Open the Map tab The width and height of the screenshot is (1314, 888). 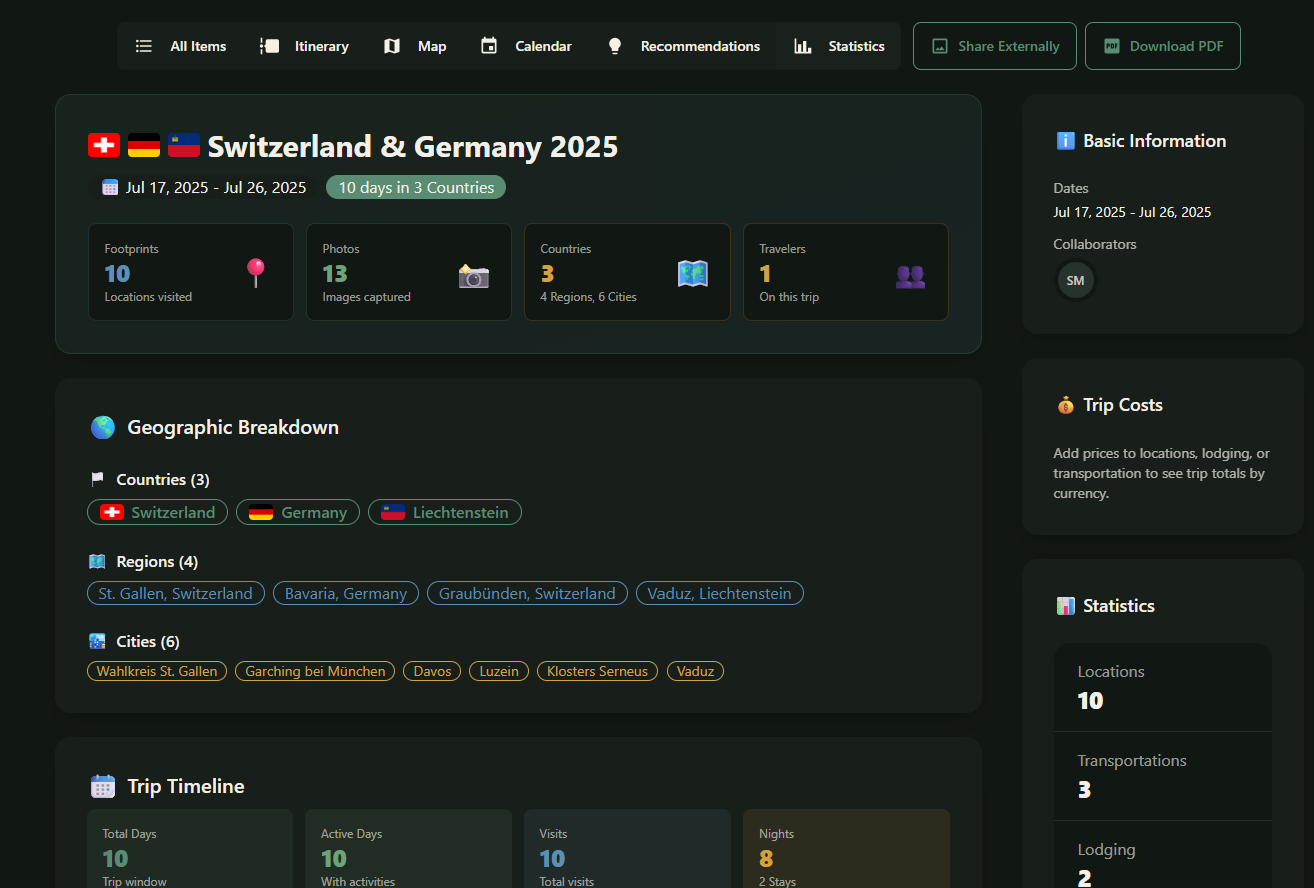[x=415, y=46]
